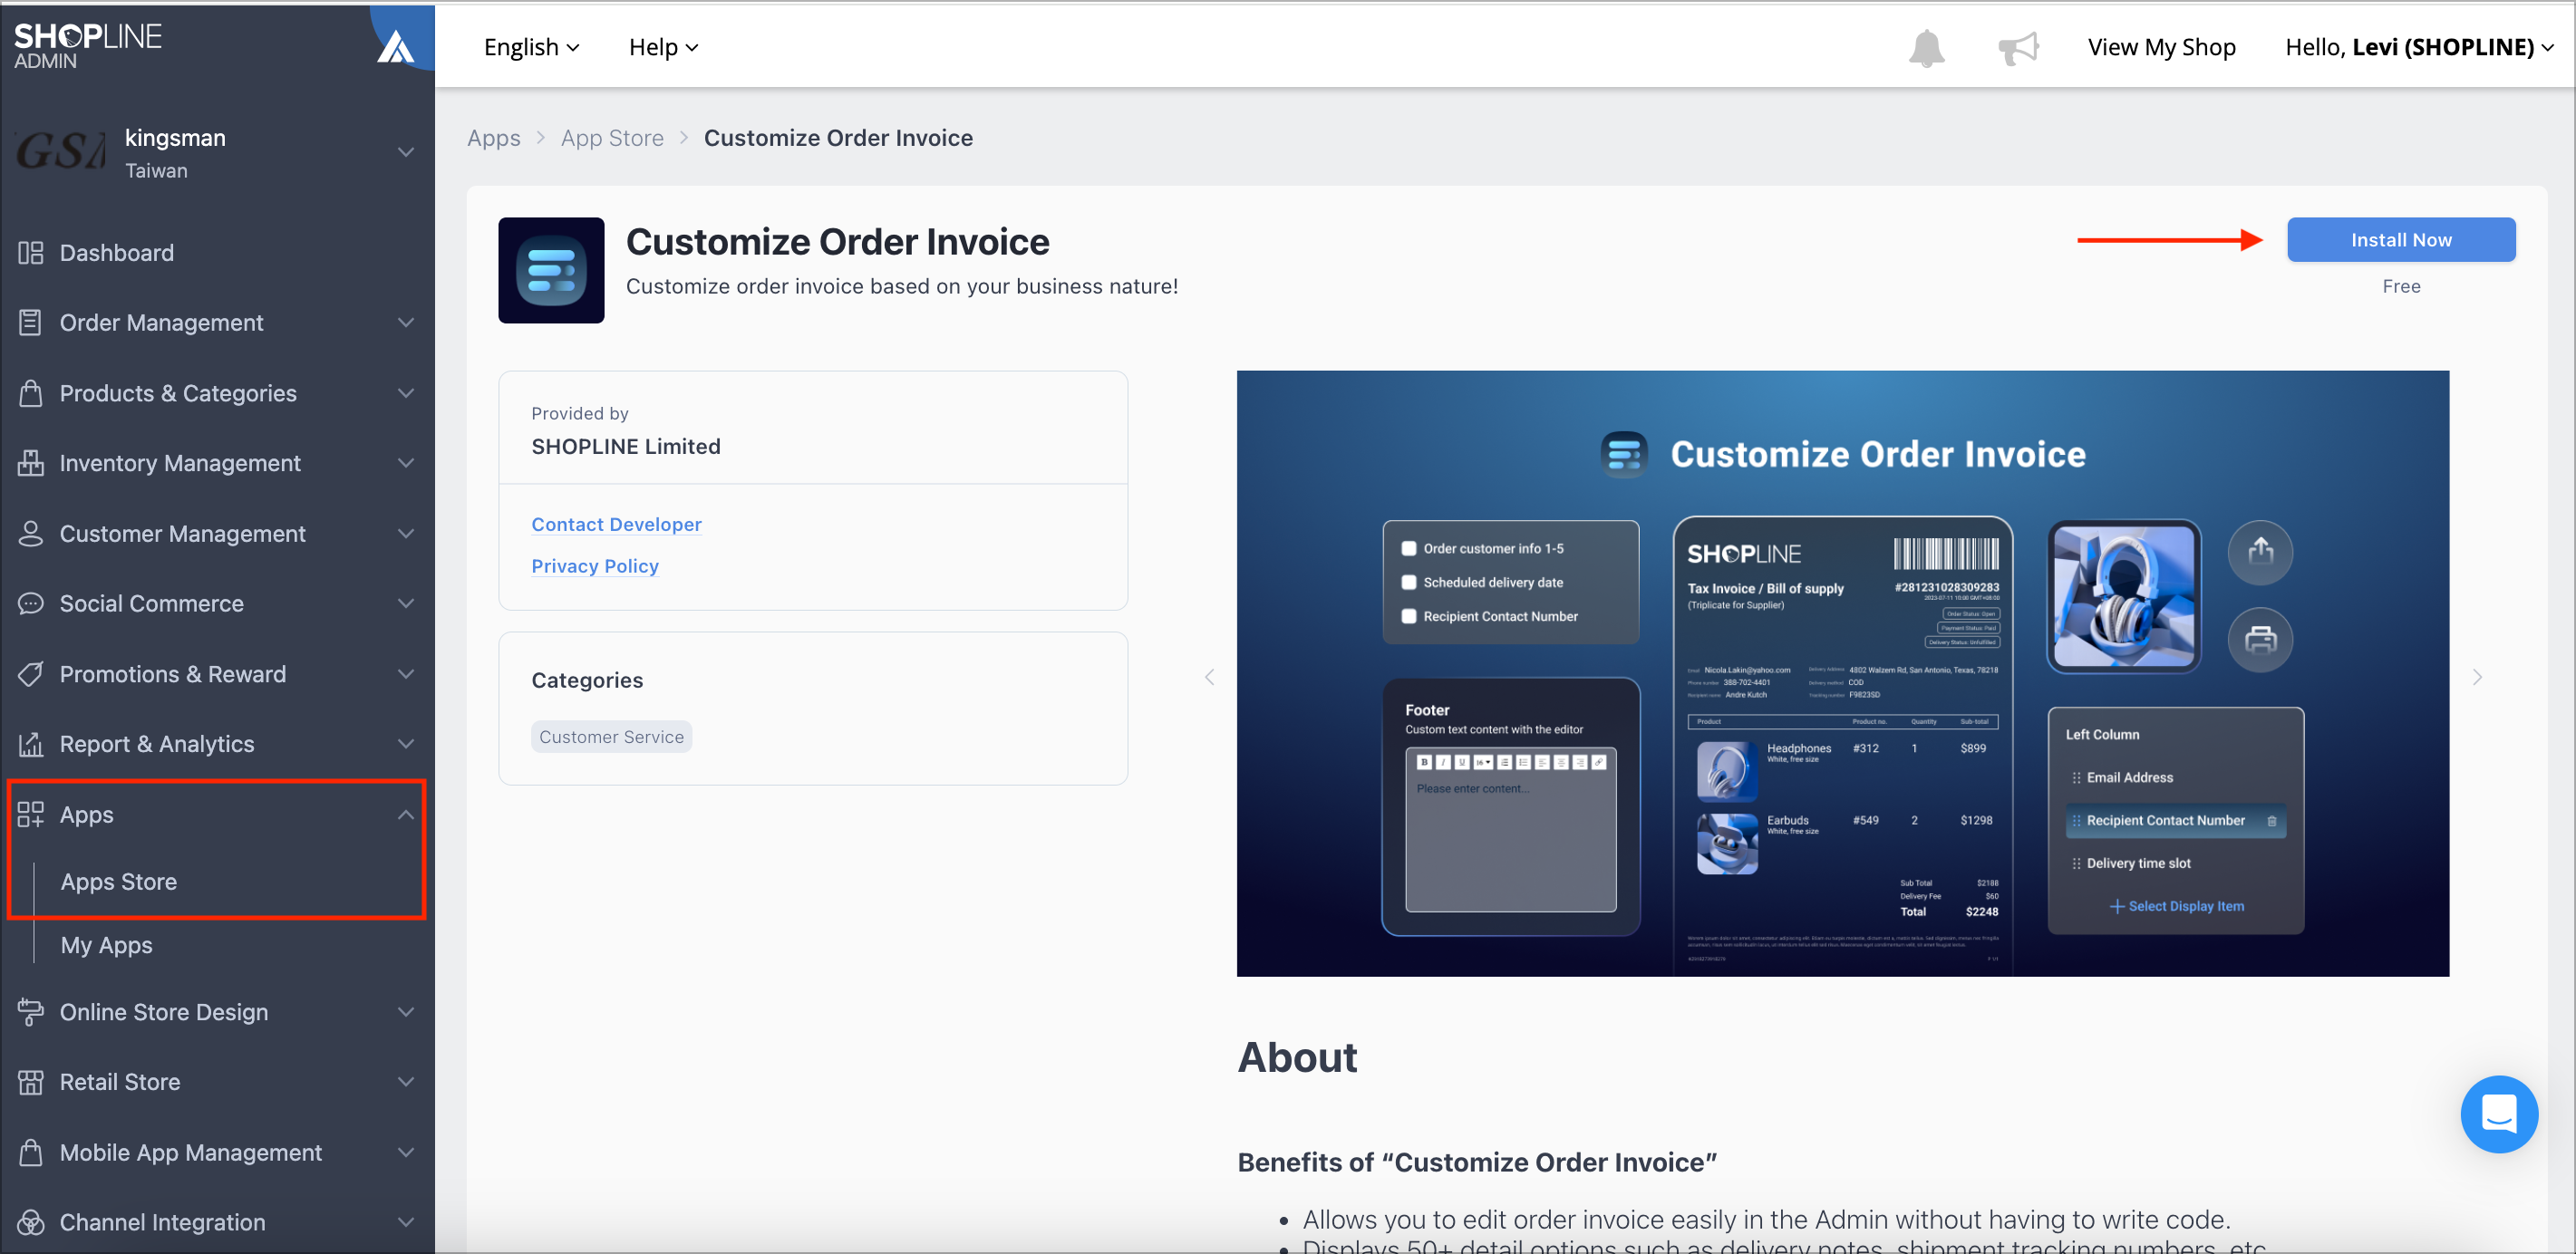The width and height of the screenshot is (2576, 1254).
Task: Expand the Inventory Management chevron
Action: tap(406, 463)
